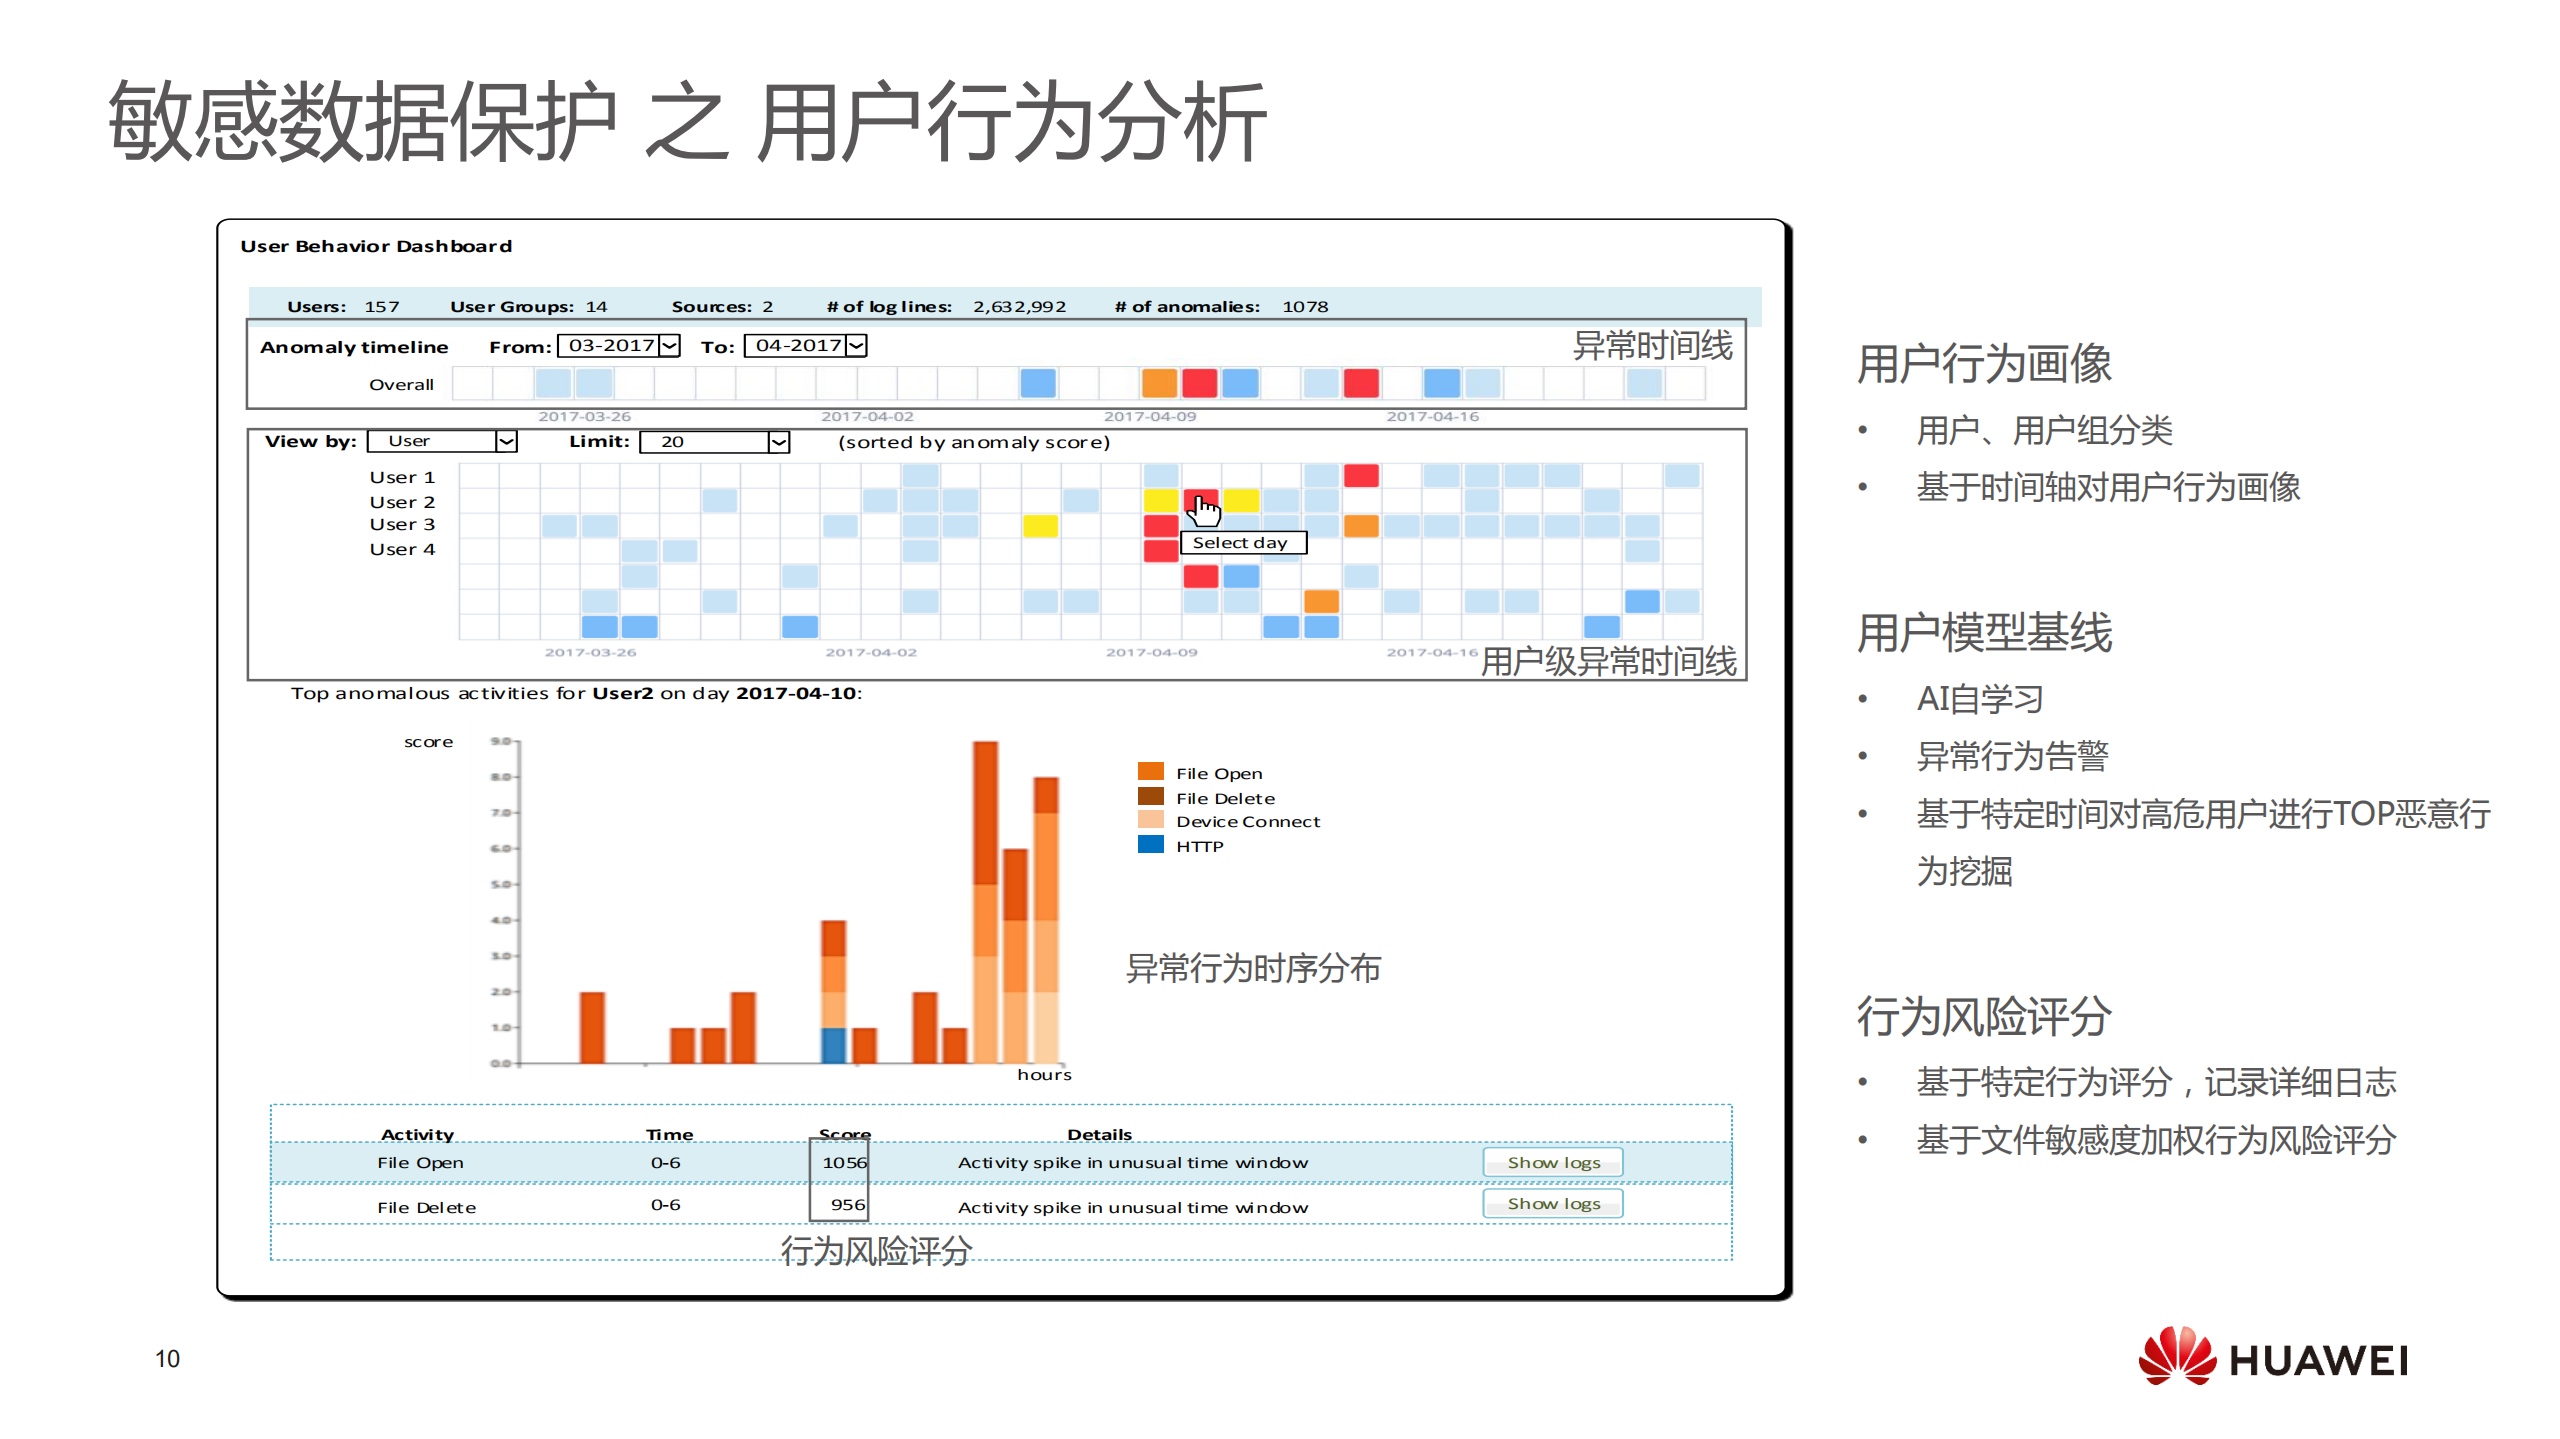Toggle the Overall timeline row selection

point(403,384)
